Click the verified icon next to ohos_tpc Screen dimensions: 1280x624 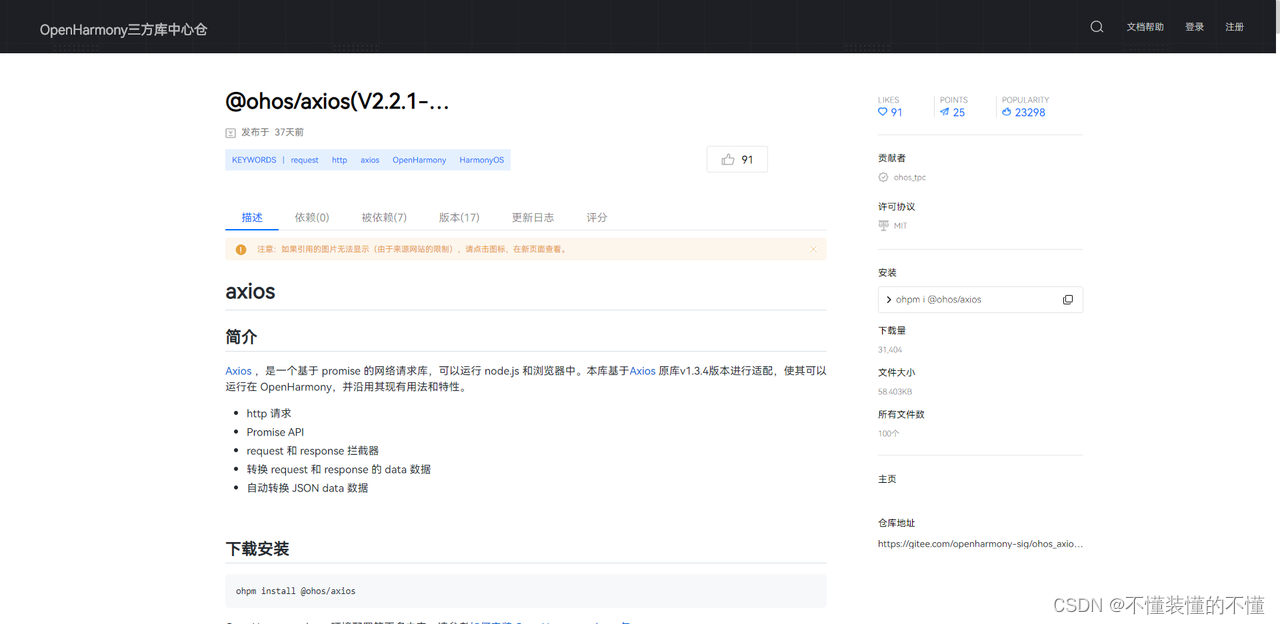tap(883, 177)
